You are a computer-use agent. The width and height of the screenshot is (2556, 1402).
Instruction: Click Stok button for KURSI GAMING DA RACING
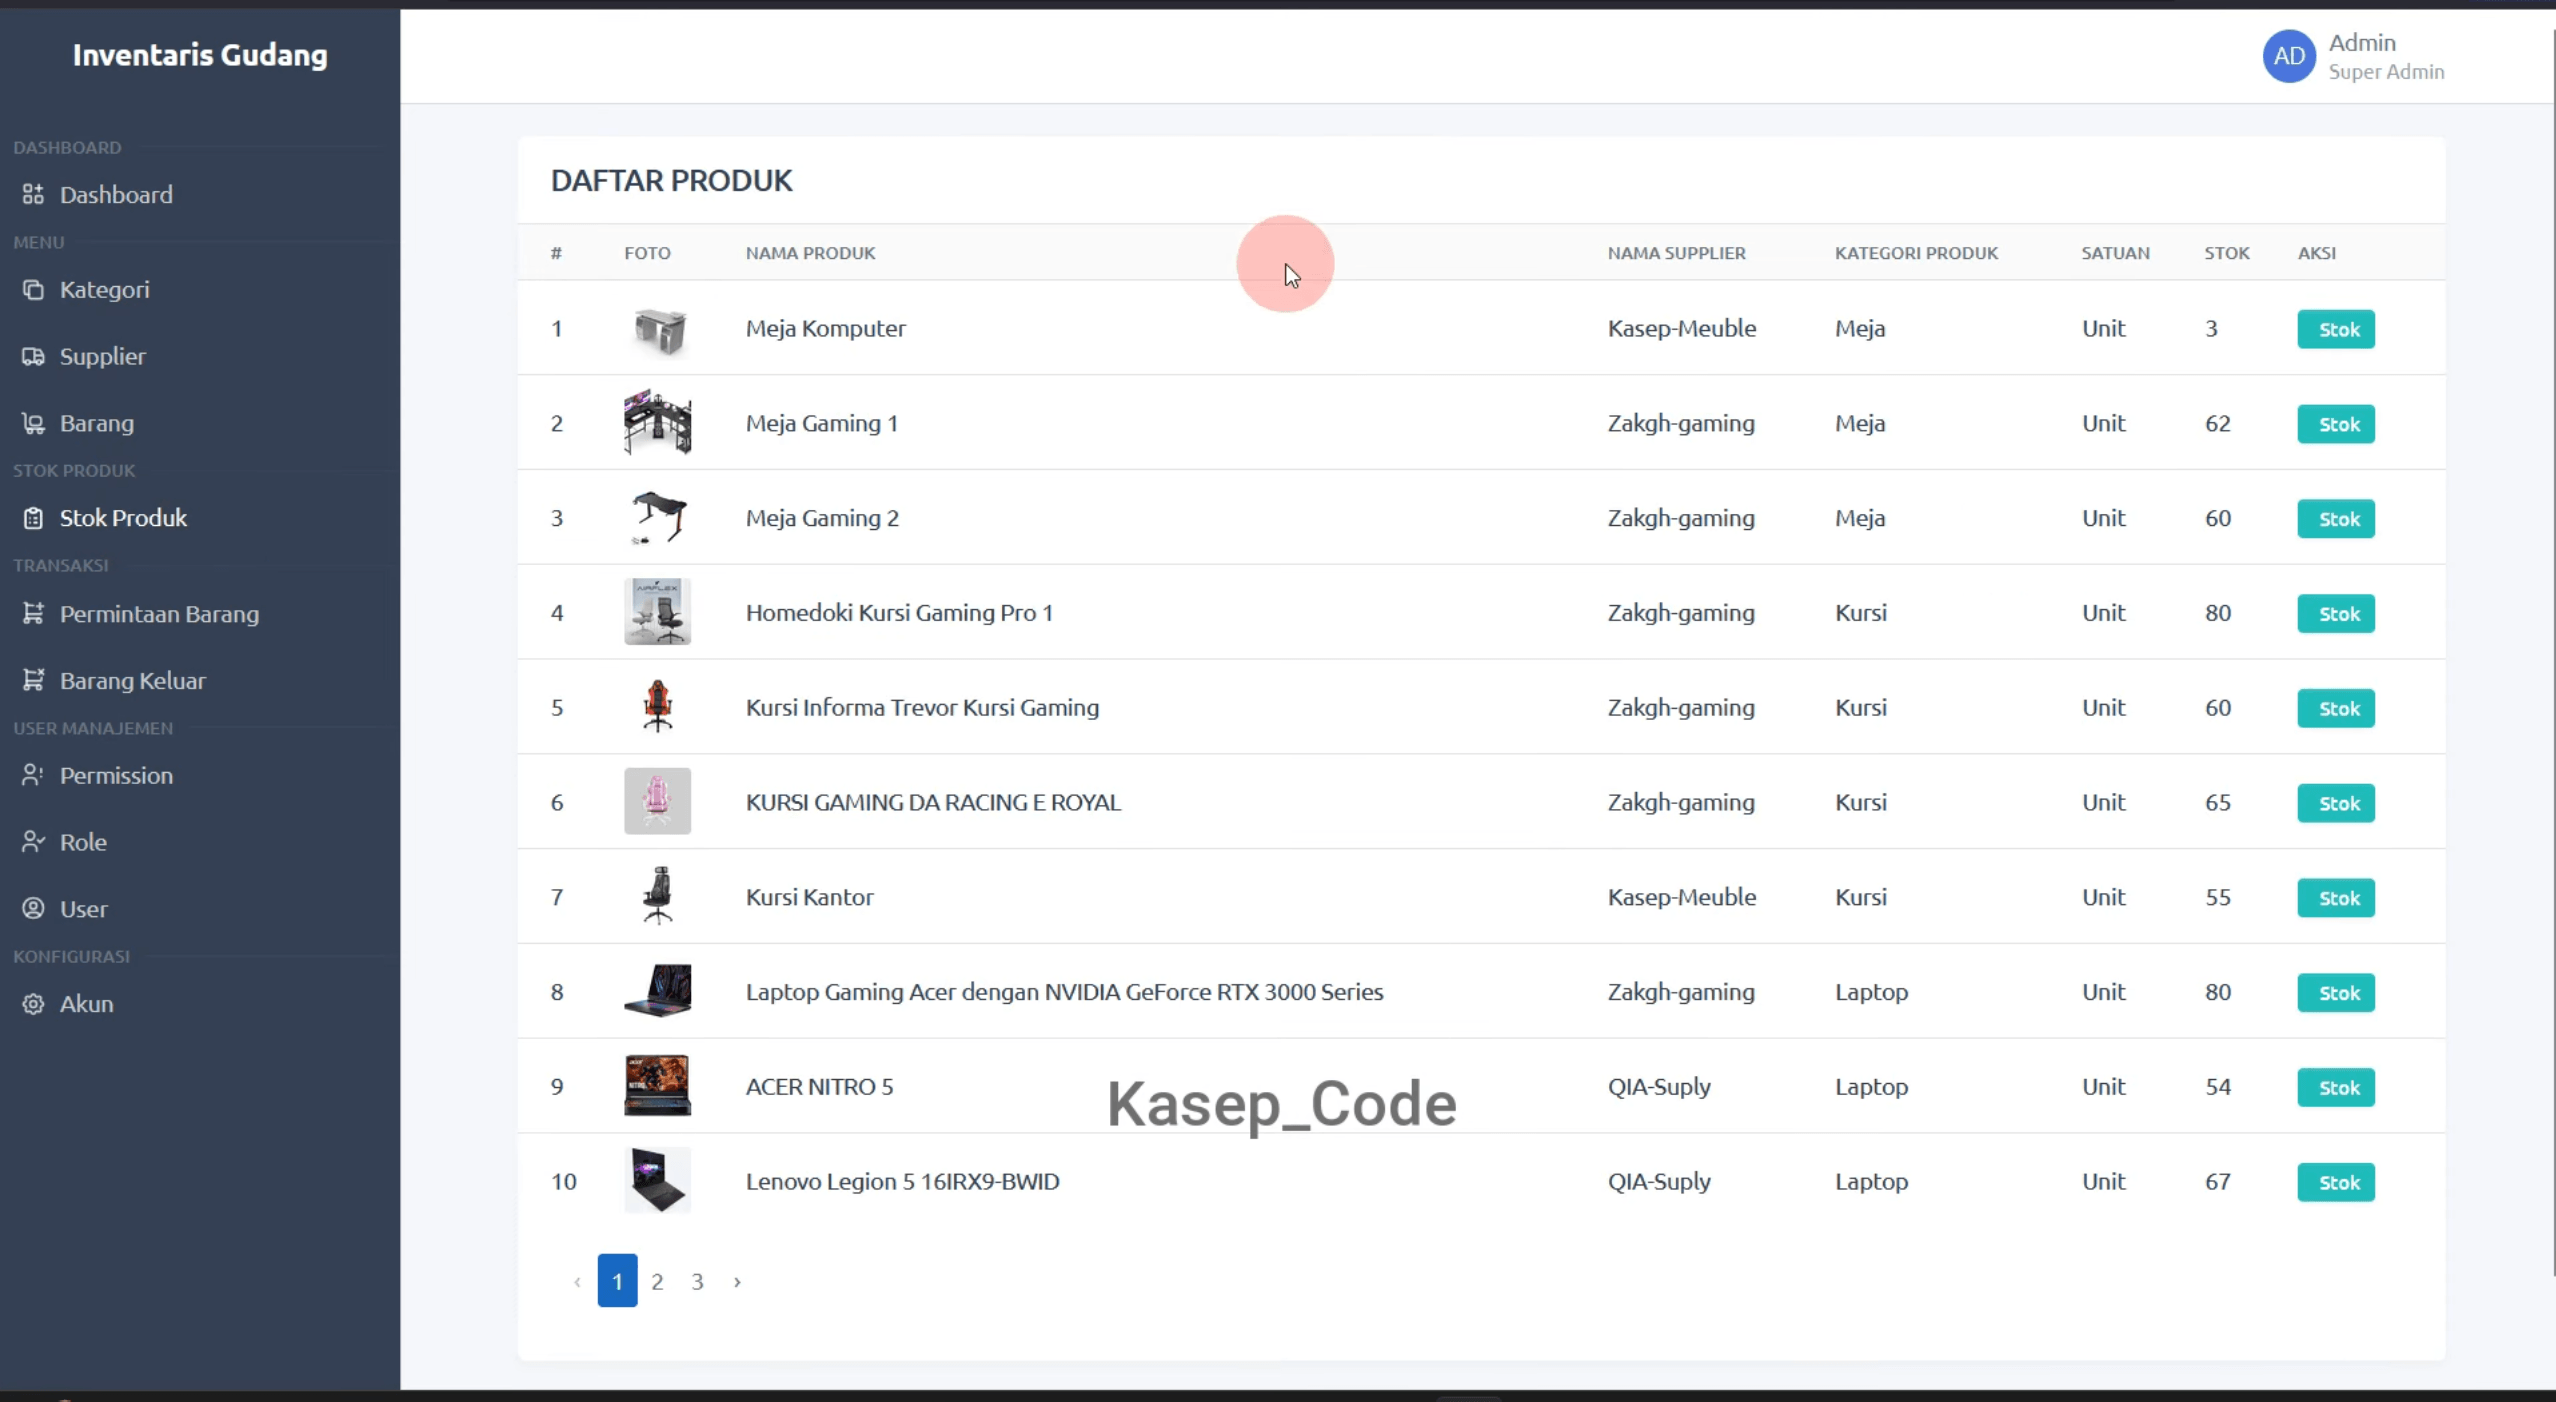[x=2336, y=803]
